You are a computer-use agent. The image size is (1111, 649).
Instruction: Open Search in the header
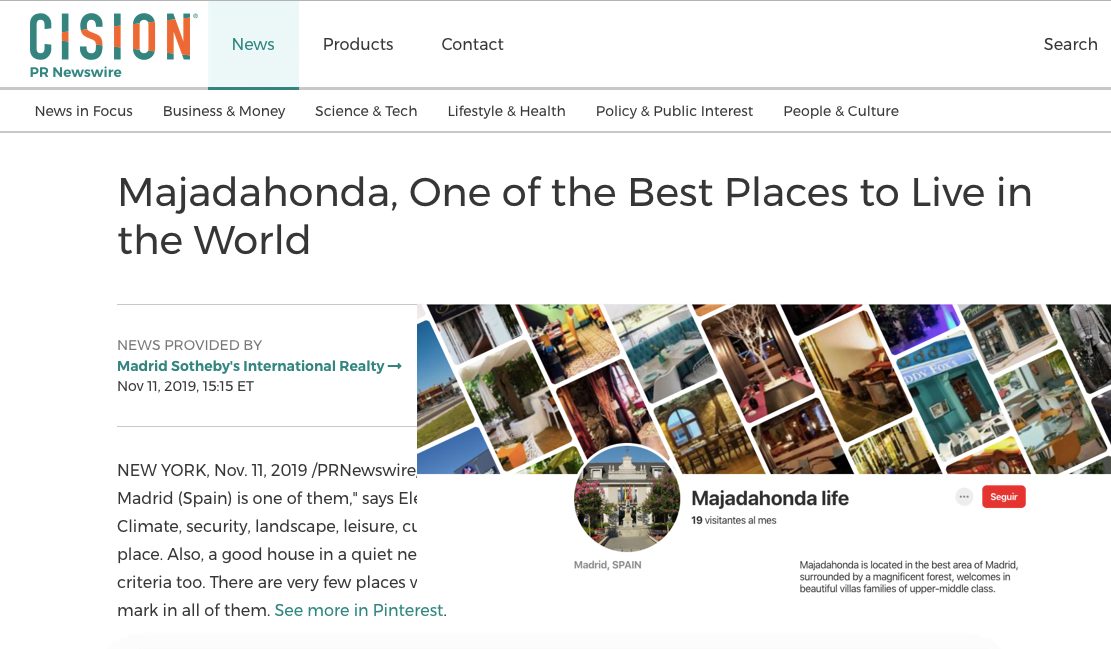pyautogui.click(x=1070, y=45)
